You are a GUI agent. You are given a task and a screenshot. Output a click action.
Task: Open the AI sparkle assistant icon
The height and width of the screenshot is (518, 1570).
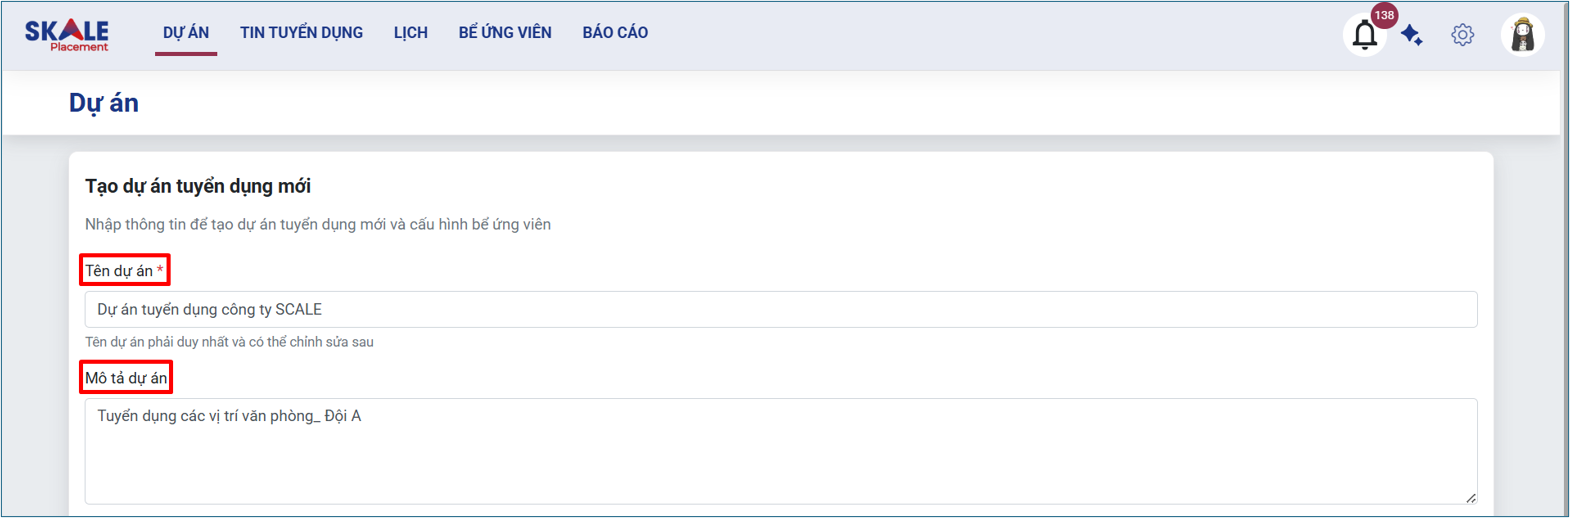[1411, 35]
